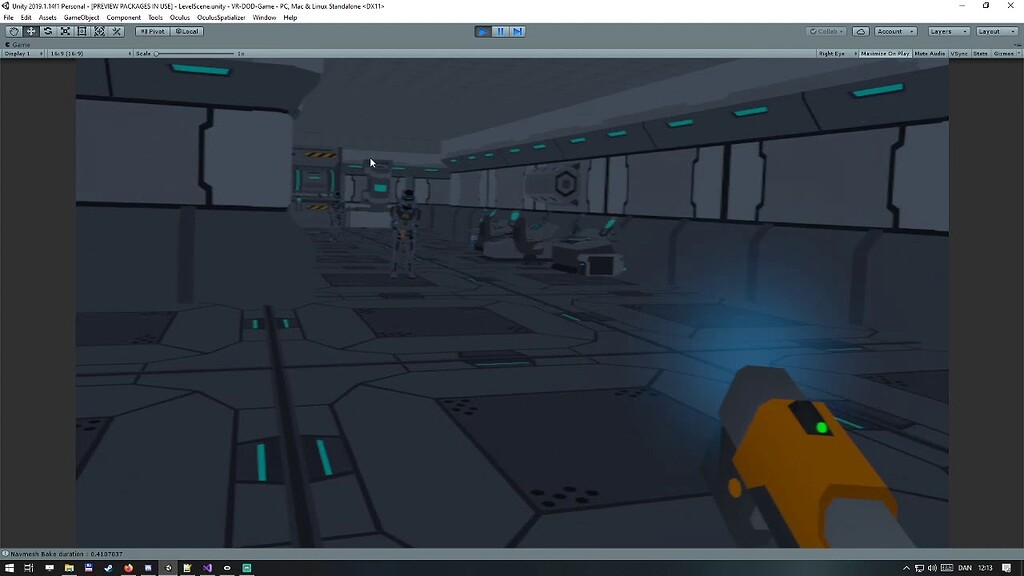The height and width of the screenshot is (576, 1024).
Task: Toggle Local handle rotation mode
Action: tap(188, 31)
